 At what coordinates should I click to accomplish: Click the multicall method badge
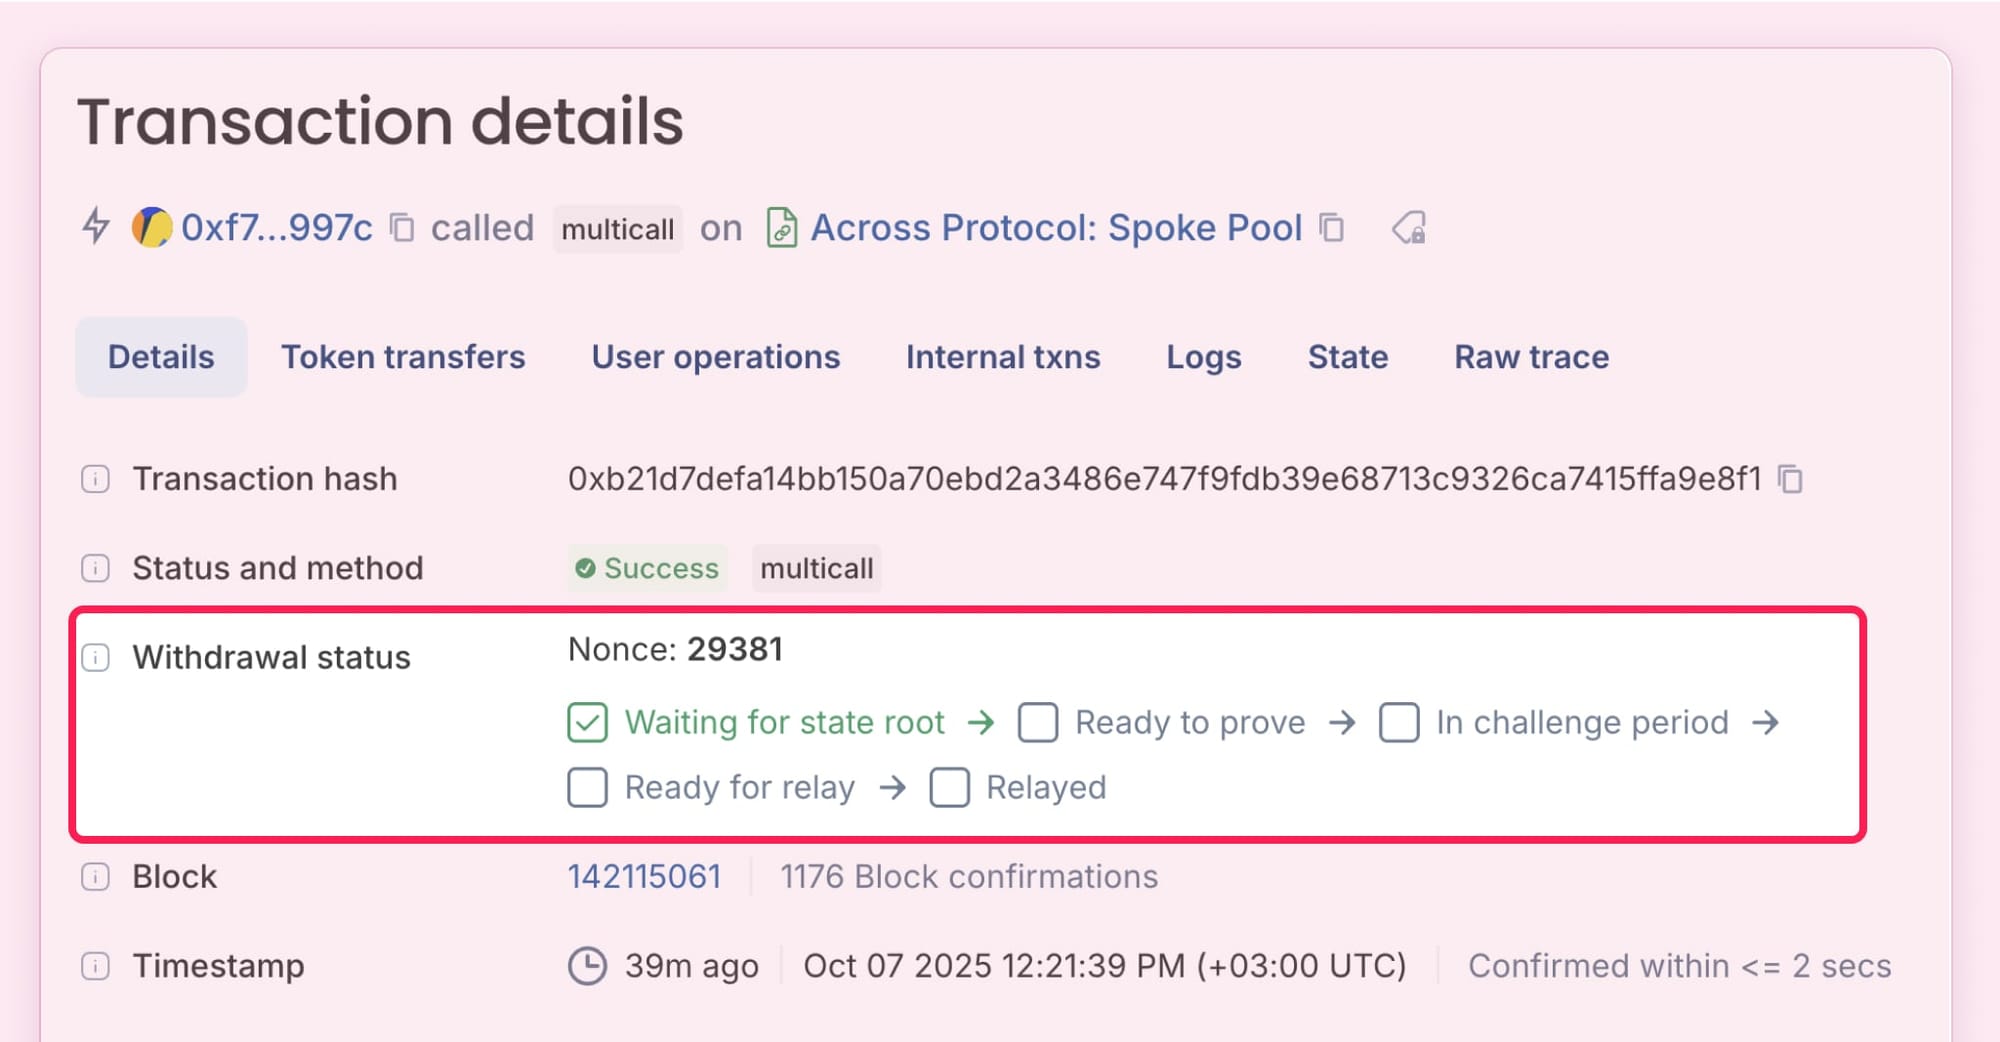pos(618,229)
